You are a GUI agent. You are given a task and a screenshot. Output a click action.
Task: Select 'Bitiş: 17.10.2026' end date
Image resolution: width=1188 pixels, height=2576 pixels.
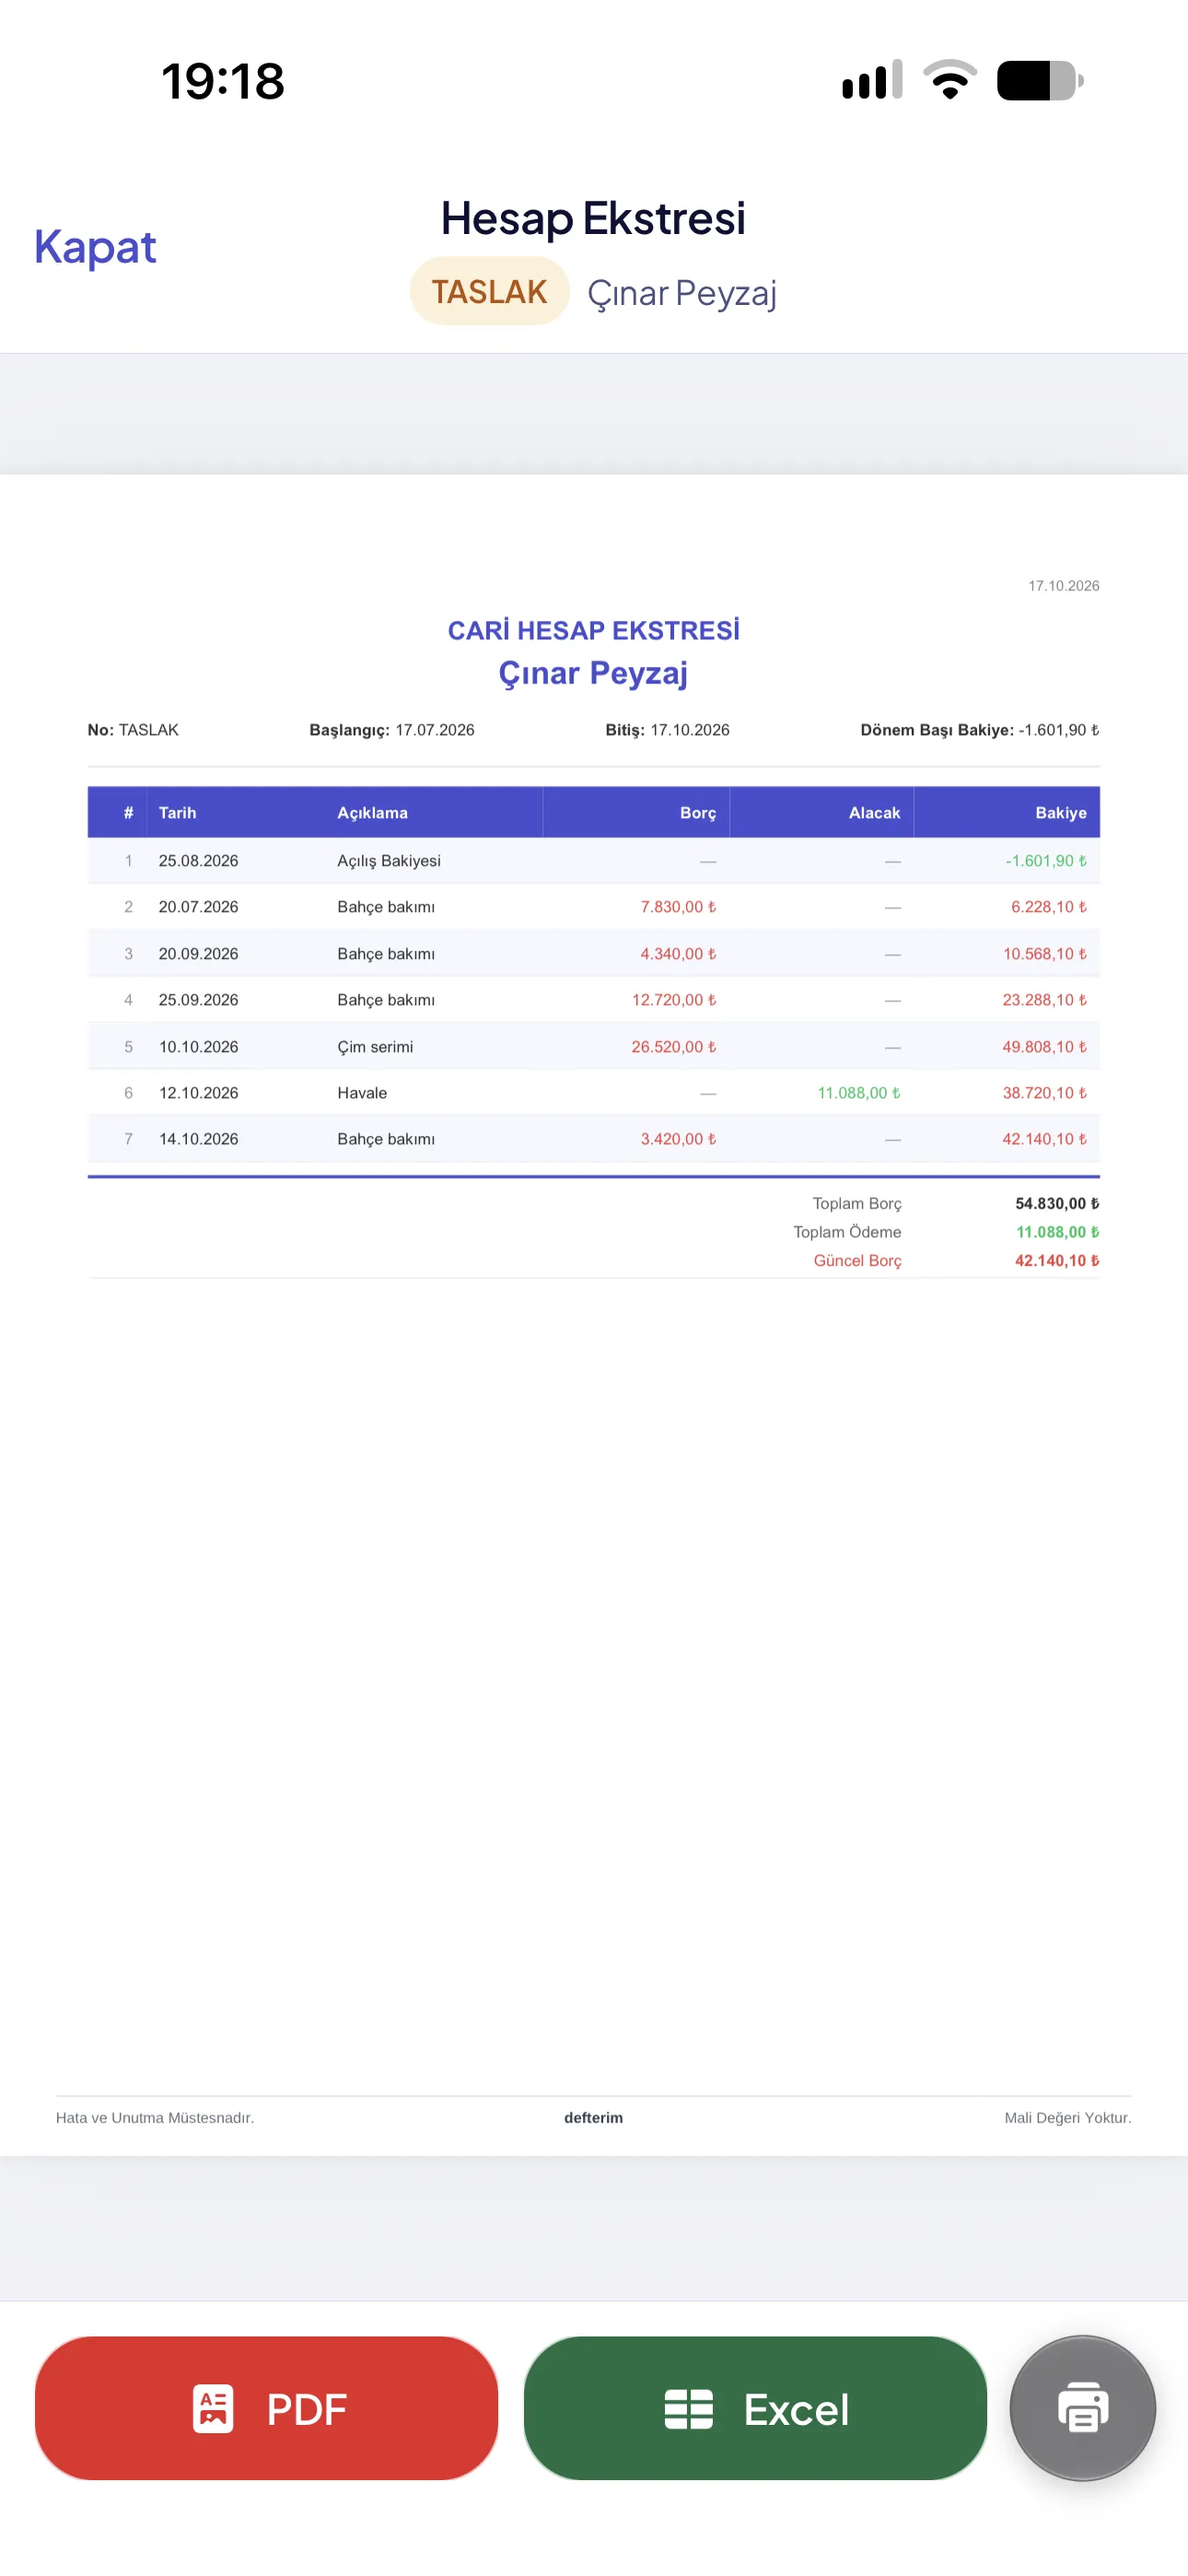tap(667, 730)
